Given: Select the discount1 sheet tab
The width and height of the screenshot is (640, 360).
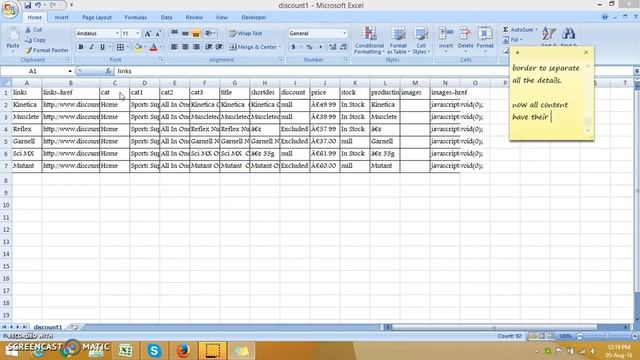Looking at the screenshot, I should [48, 327].
